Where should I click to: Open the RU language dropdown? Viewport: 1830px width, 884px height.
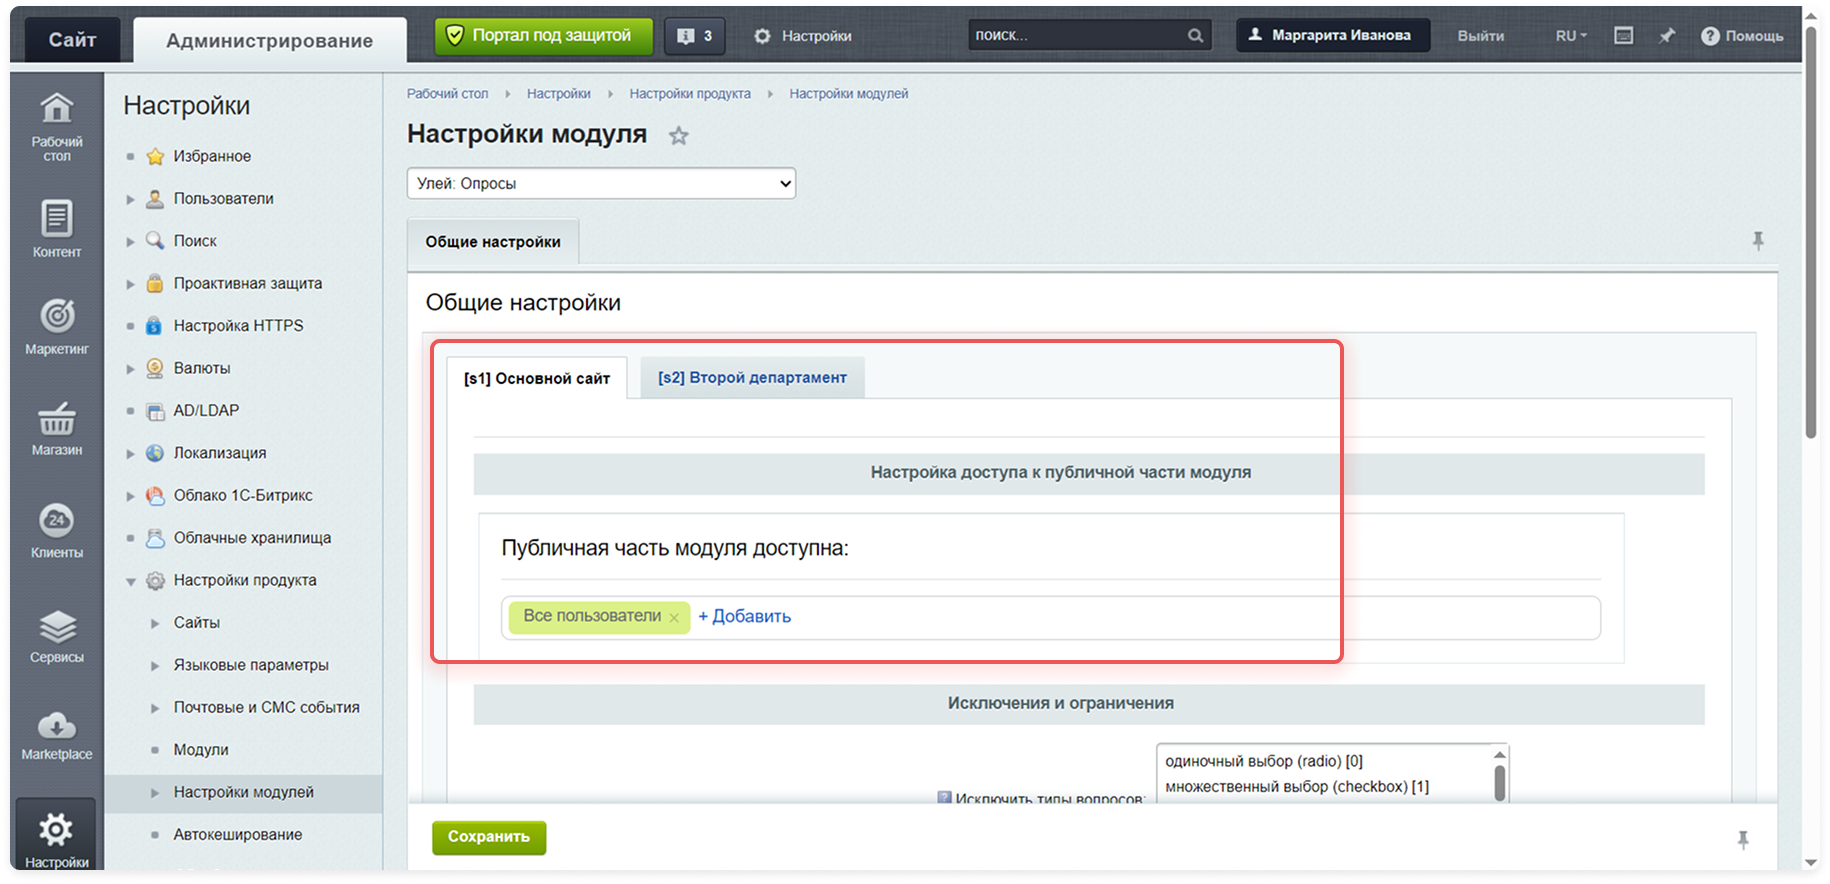[1571, 36]
